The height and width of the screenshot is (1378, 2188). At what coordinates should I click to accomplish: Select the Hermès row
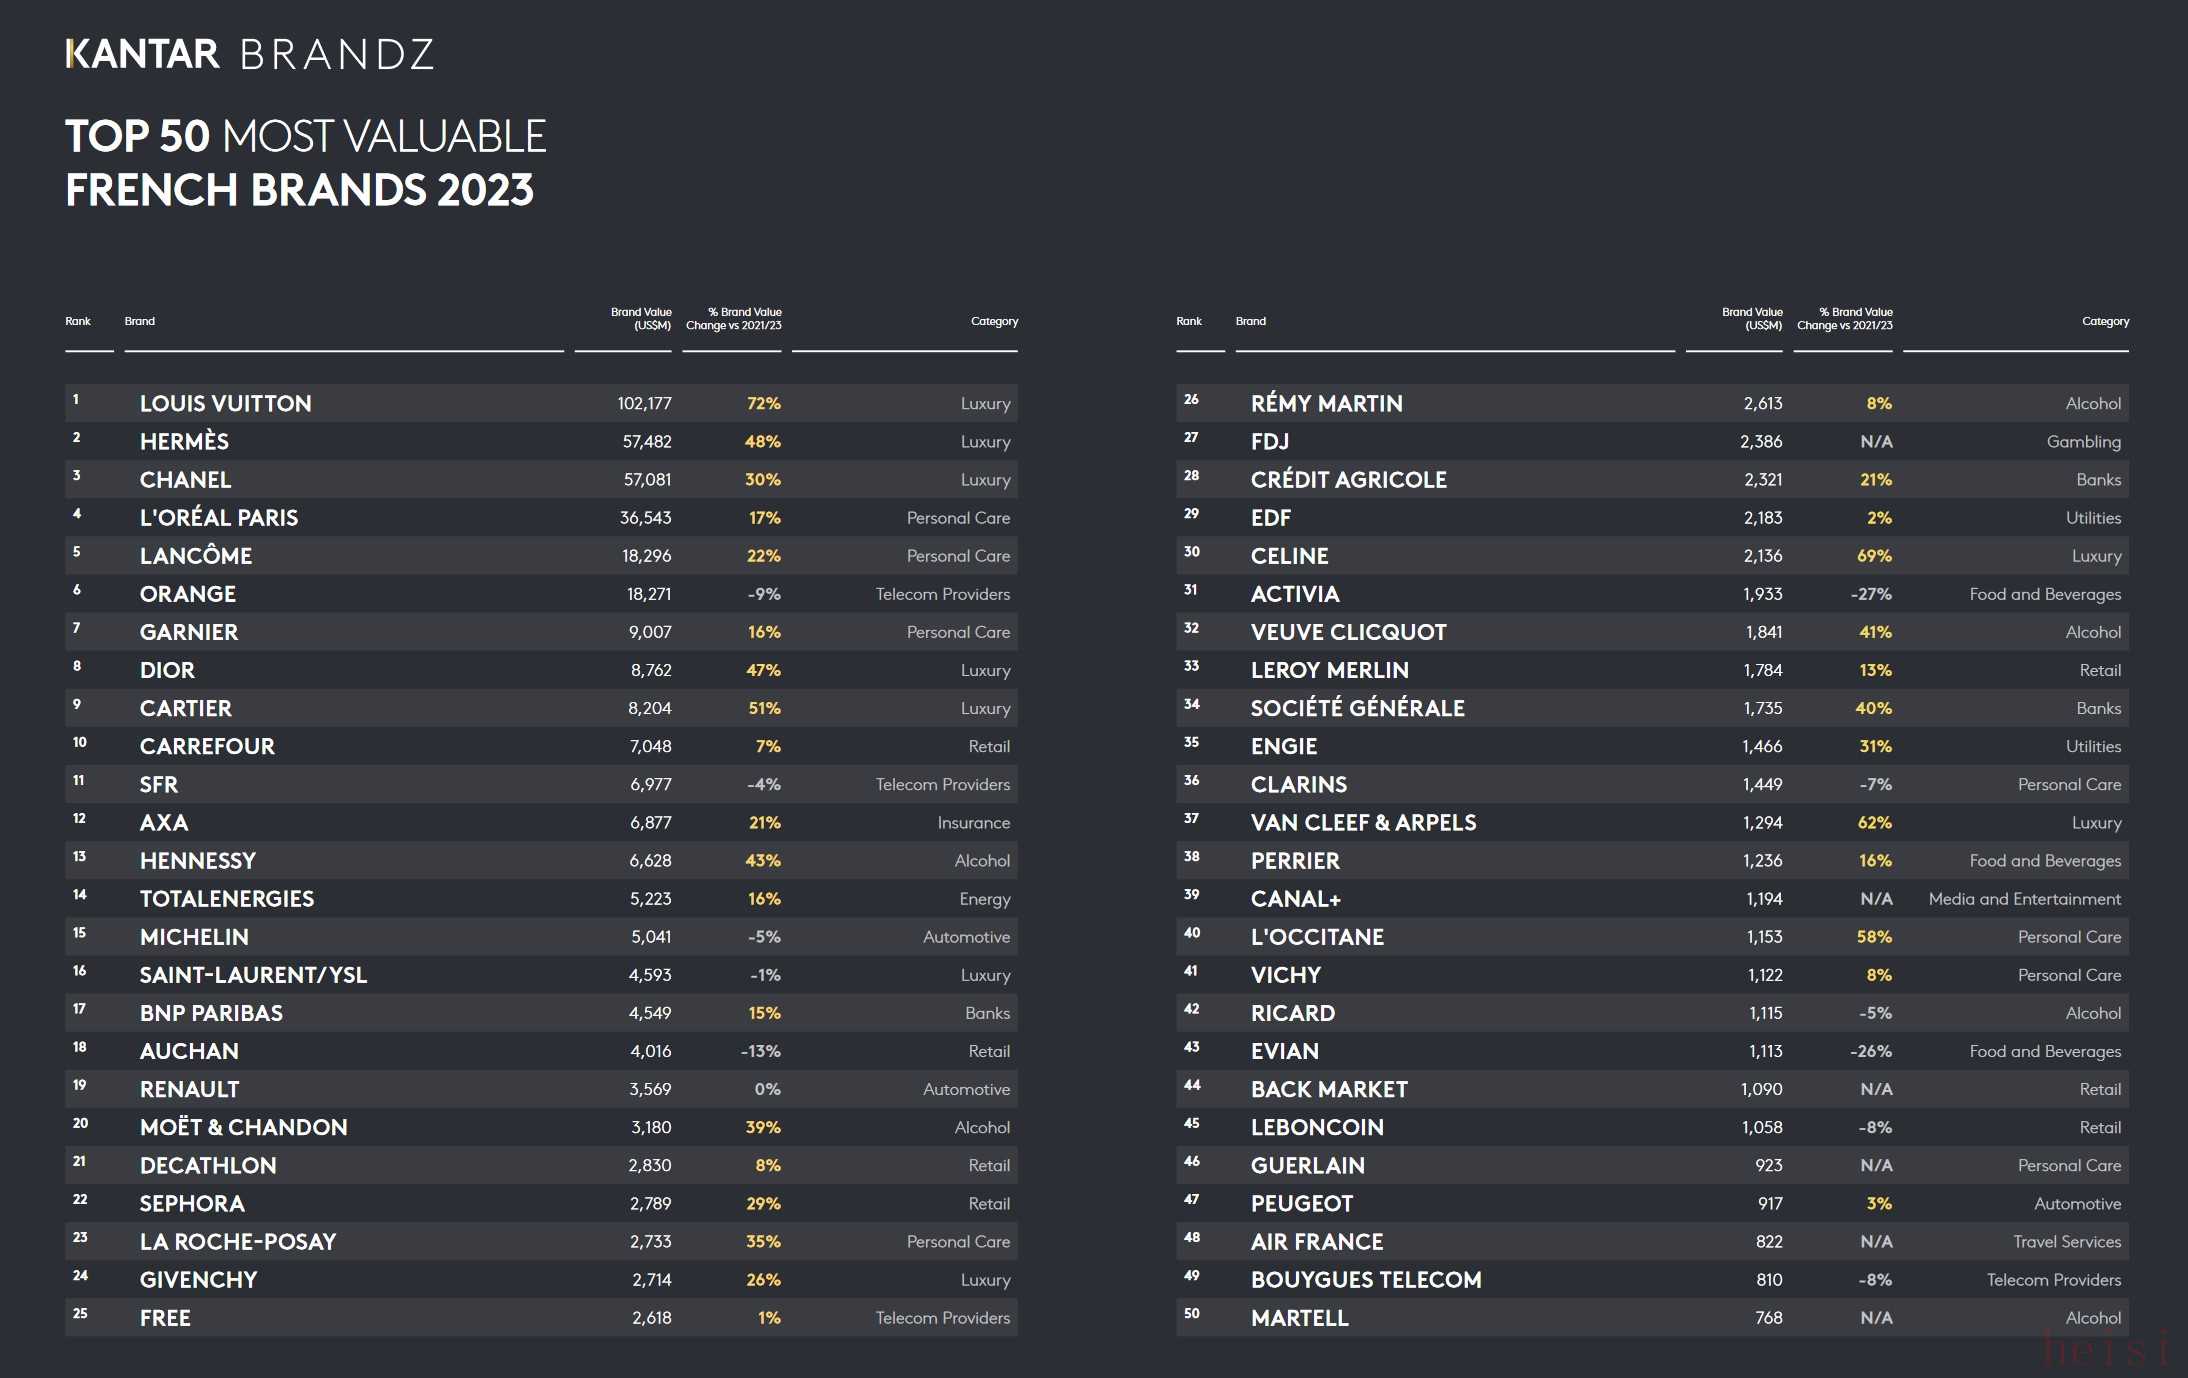coord(540,441)
